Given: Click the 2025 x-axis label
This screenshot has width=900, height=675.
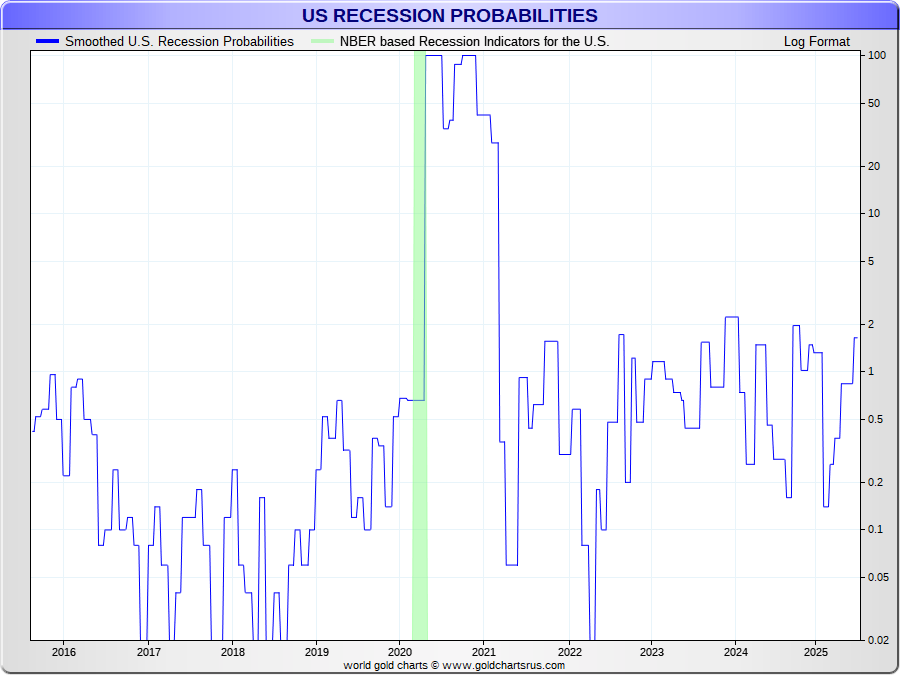Looking at the screenshot, I should coord(815,652).
